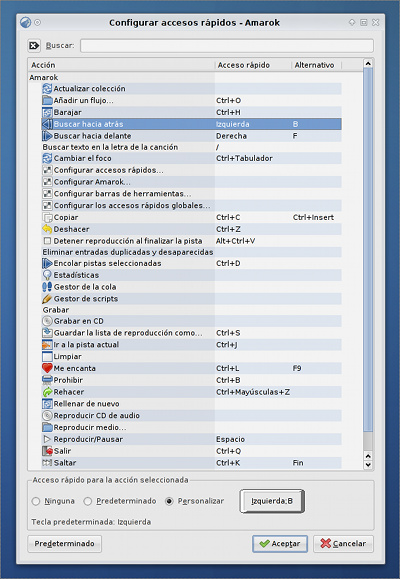The image size is (400, 579).
Task: Click the Configurar accesos rápidos row icon
Action: click(x=47, y=170)
